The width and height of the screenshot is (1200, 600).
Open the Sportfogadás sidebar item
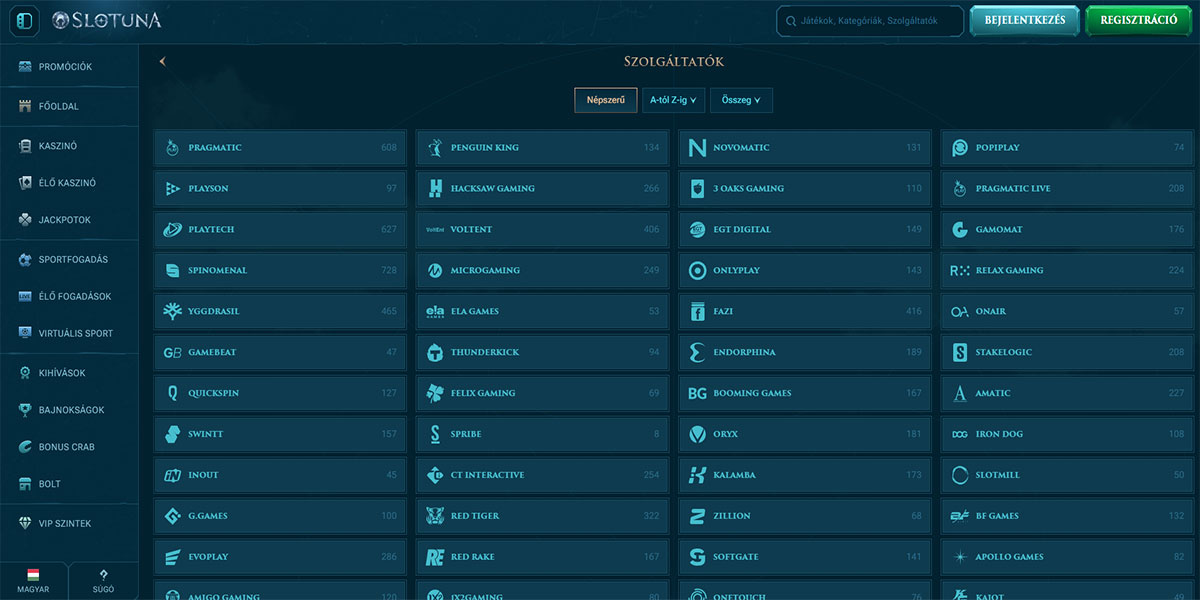(x=72, y=260)
